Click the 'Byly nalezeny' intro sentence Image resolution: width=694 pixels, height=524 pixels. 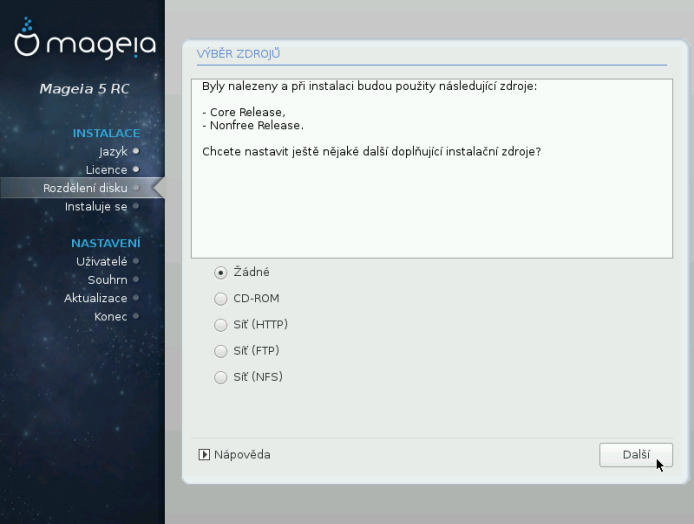coord(369,86)
